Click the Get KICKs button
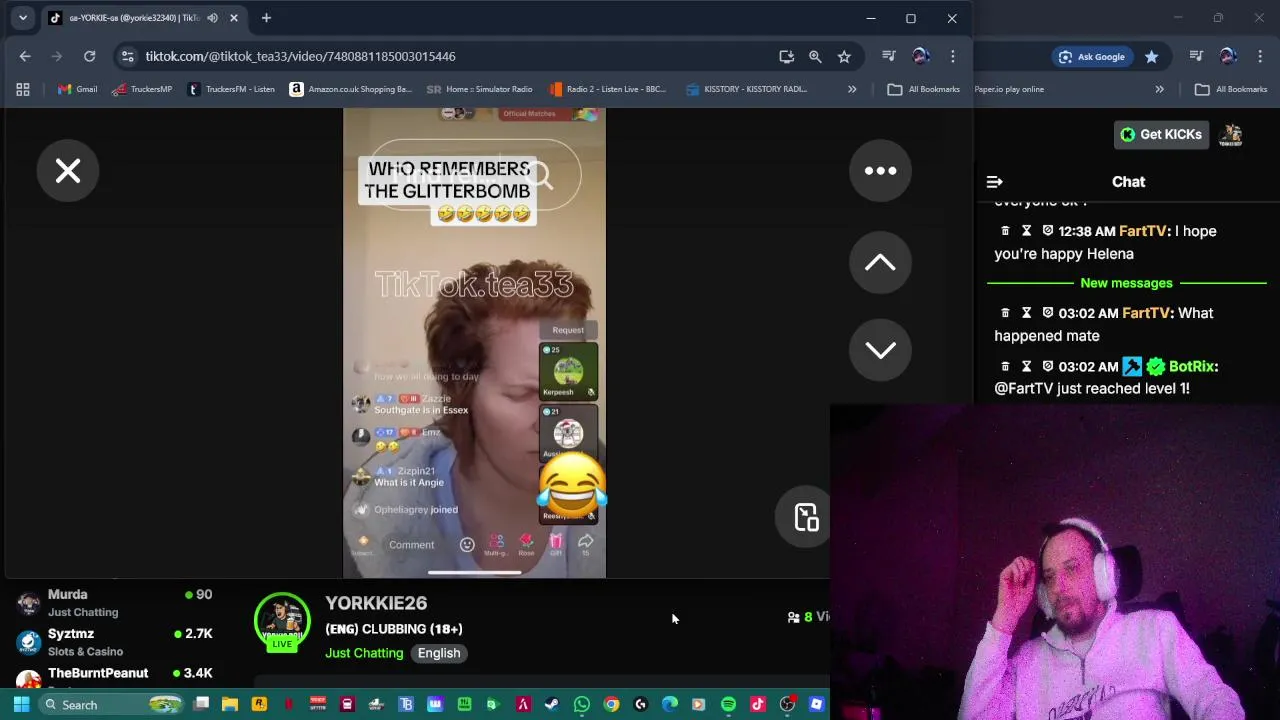Image resolution: width=1280 pixels, height=720 pixels. tap(1161, 134)
